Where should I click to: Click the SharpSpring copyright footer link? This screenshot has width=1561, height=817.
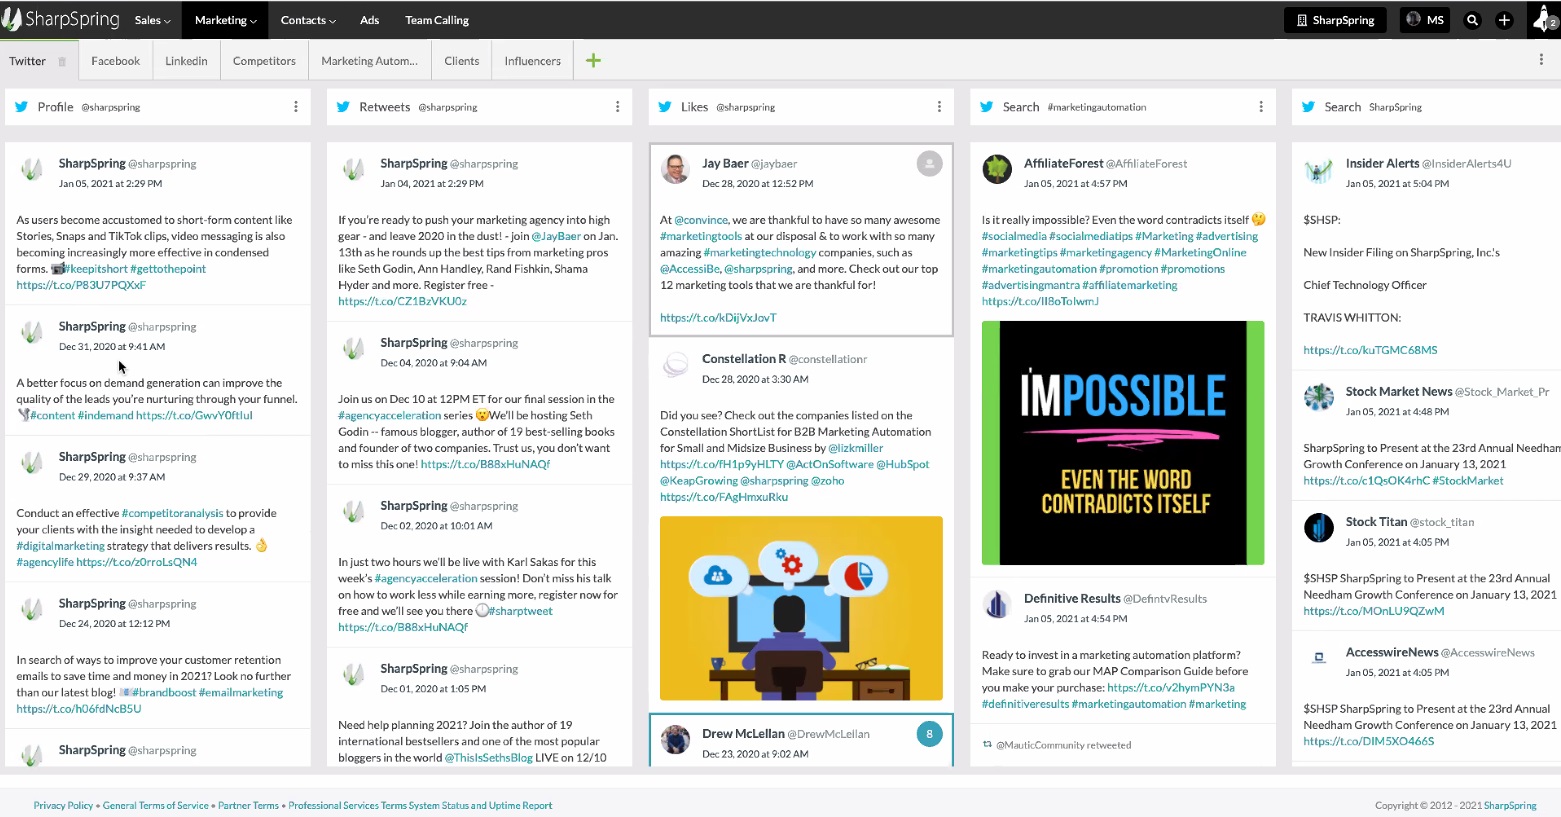click(x=1510, y=805)
